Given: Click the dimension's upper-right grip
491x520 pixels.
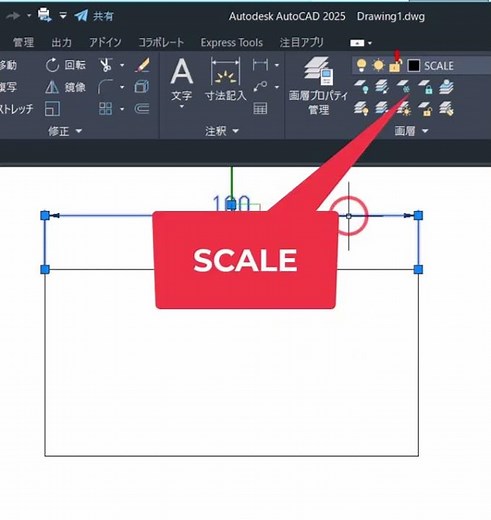Looking at the screenshot, I should pos(418,215).
